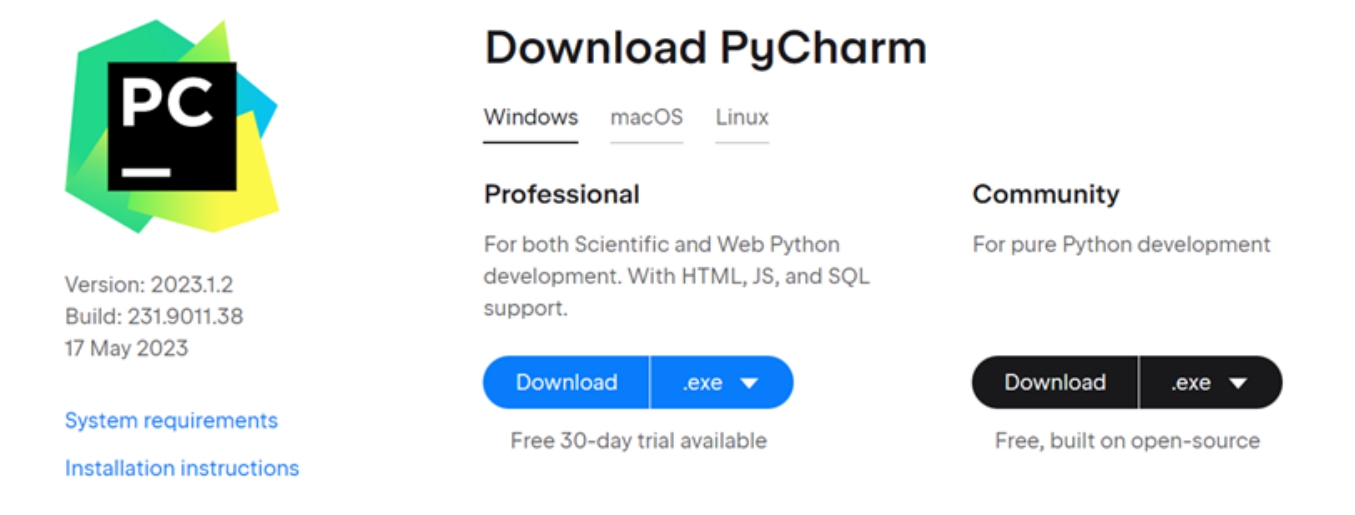The height and width of the screenshot is (515, 1355).
Task: Open the Linux tab
Action: [742, 117]
